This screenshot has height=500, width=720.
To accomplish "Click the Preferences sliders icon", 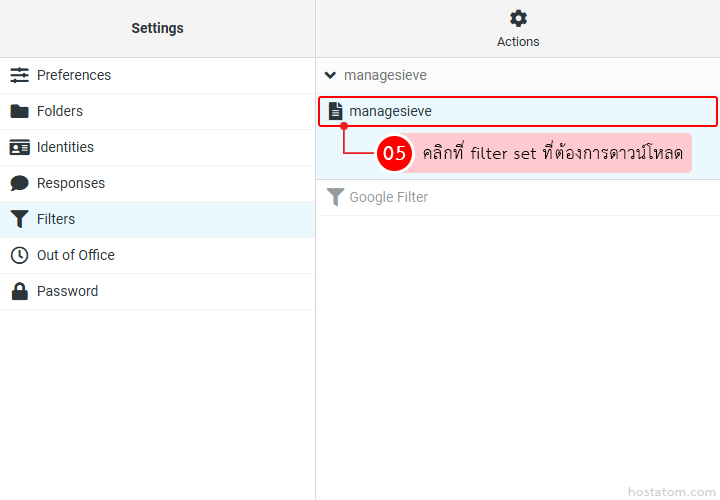I will (x=19, y=75).
